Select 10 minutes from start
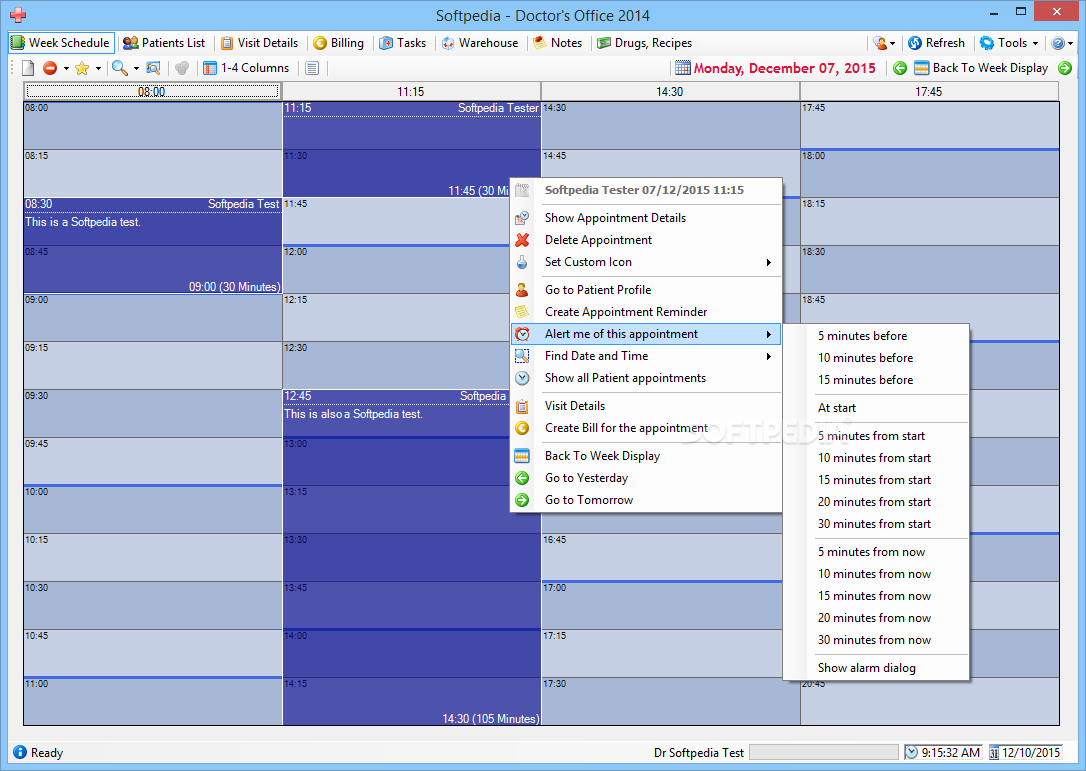This screenshot has height=771, width=1086. click(x=876, y=458)
